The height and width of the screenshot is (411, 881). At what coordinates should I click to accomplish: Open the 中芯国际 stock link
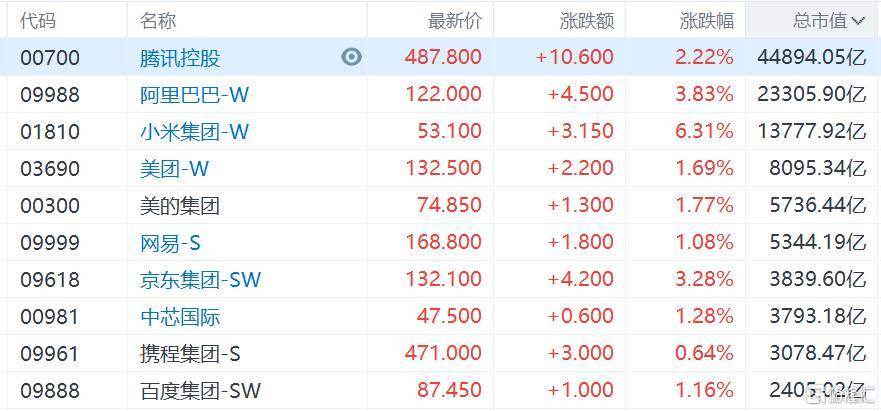click(x=180, y=317)
